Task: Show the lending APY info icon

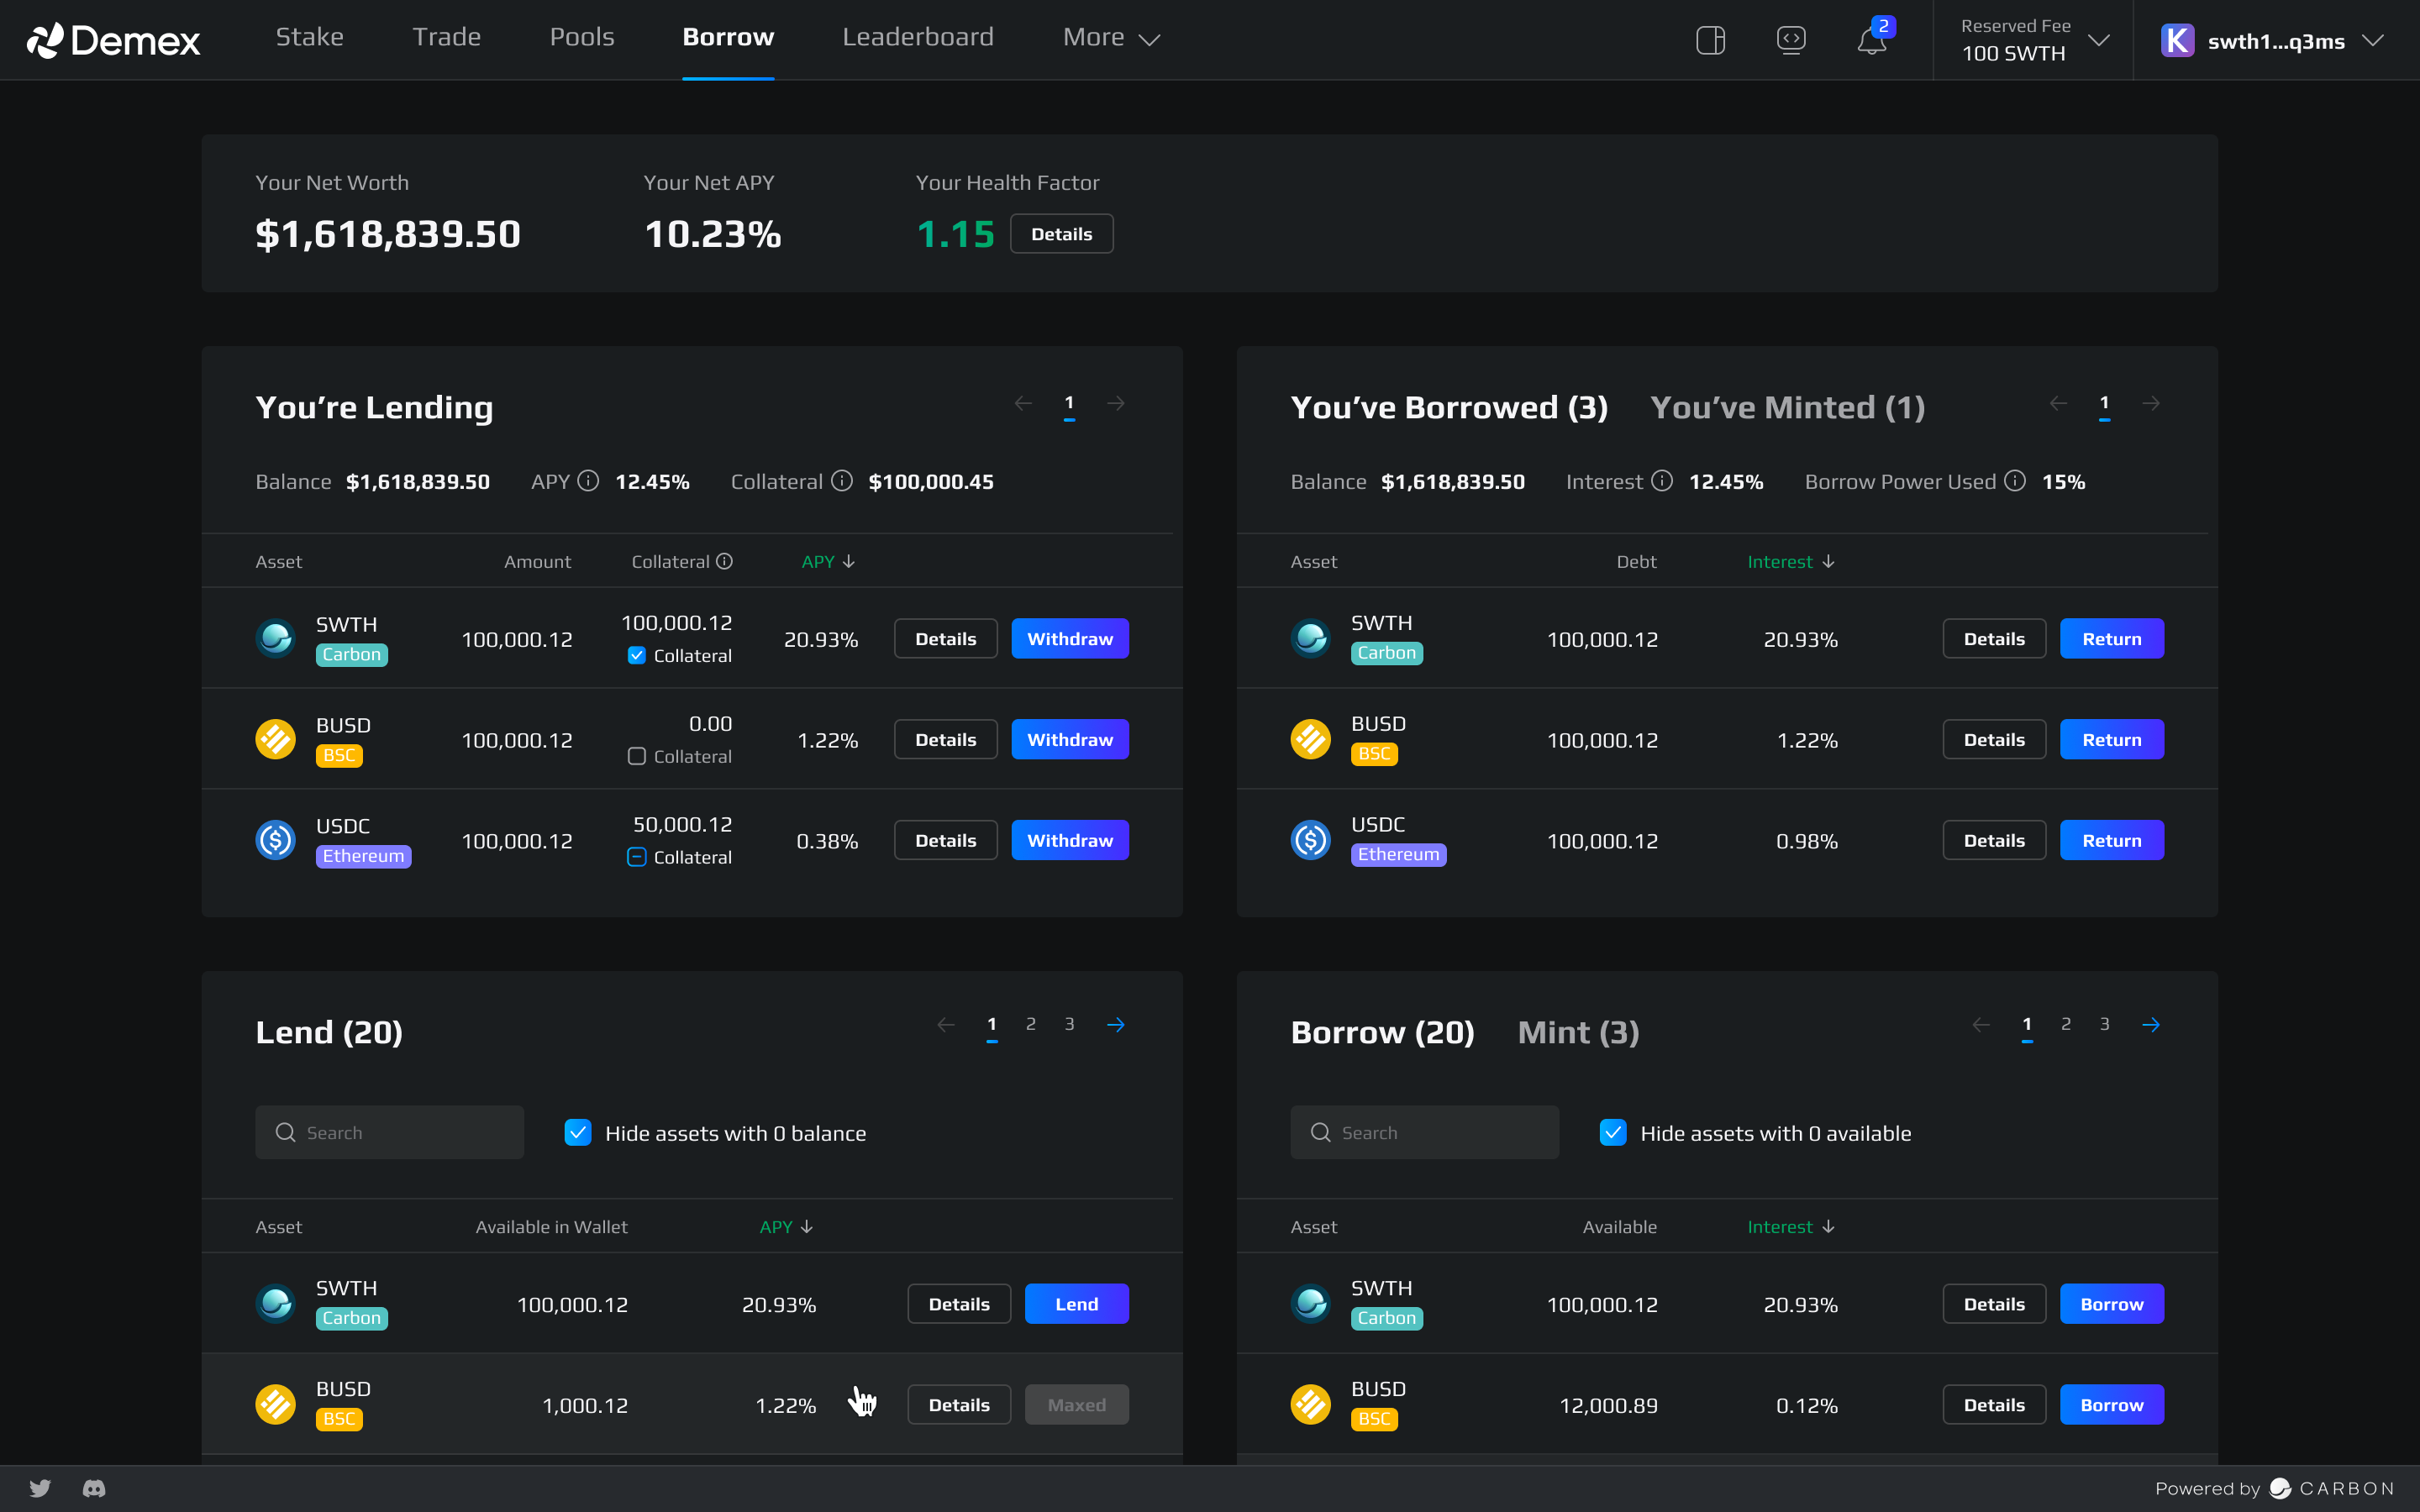Action: (x=588, y=481)
